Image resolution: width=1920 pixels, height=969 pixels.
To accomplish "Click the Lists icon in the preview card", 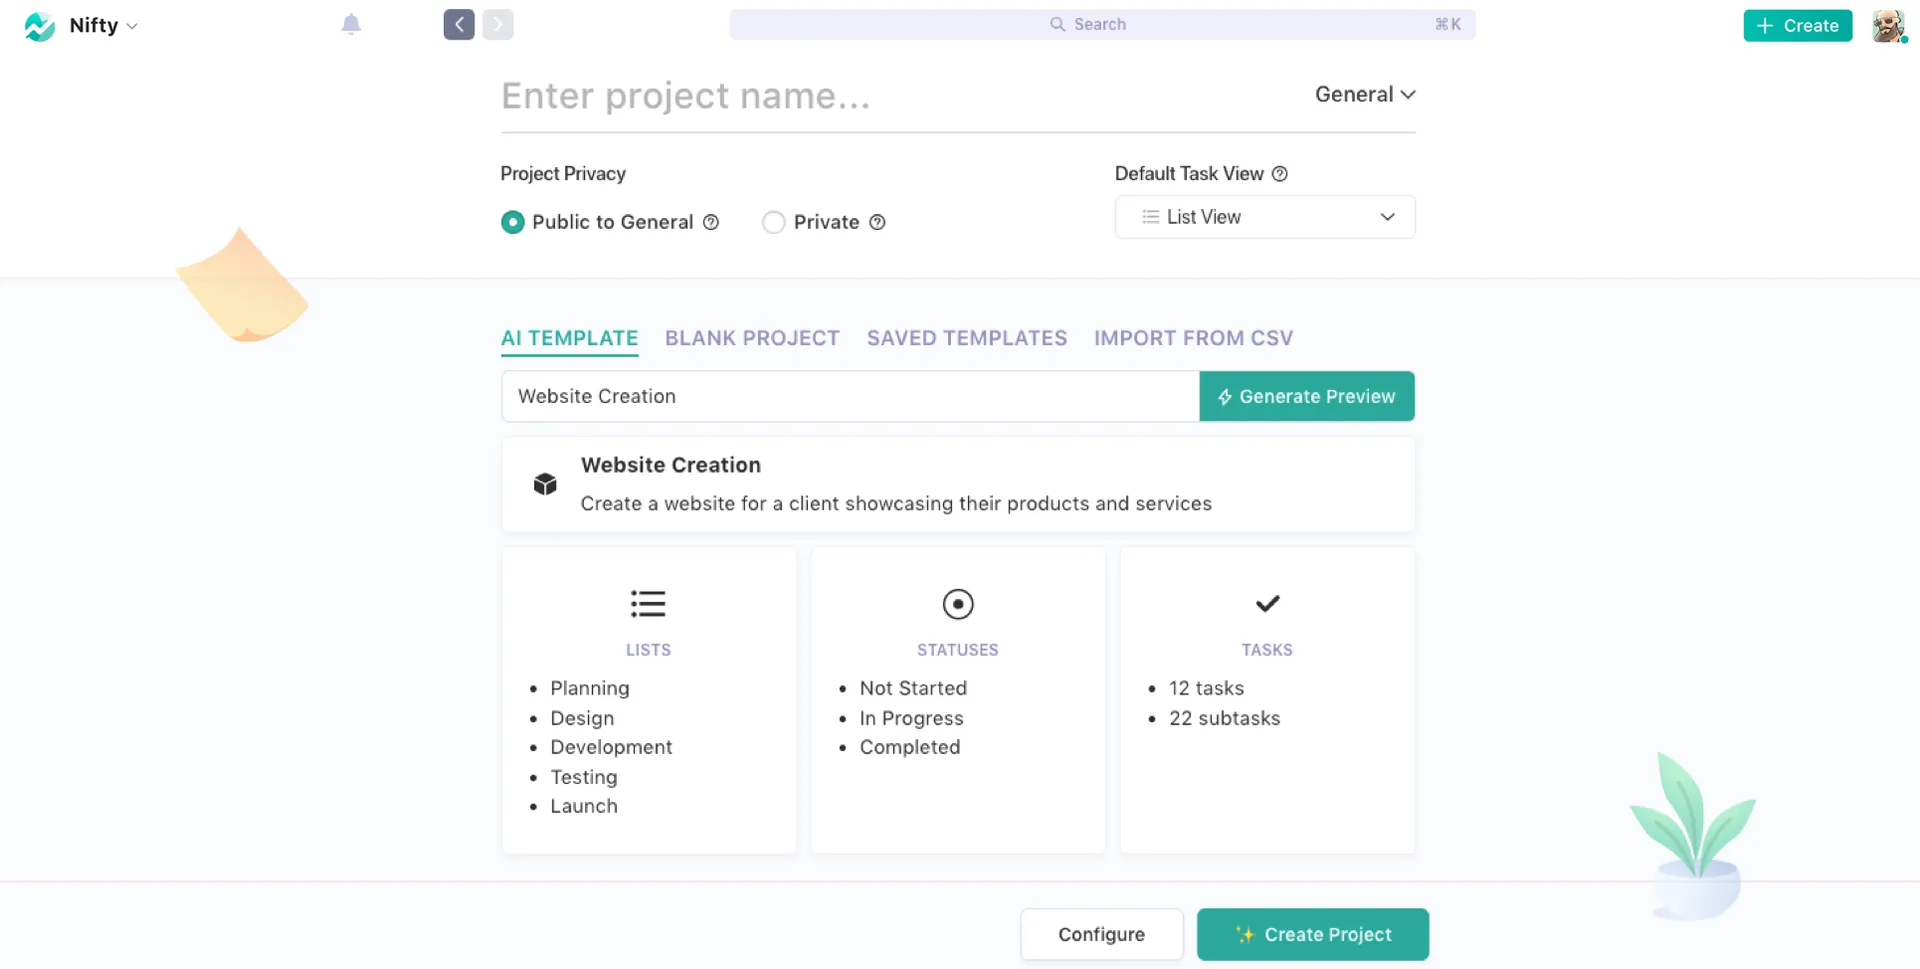I will tap(648, 604).
